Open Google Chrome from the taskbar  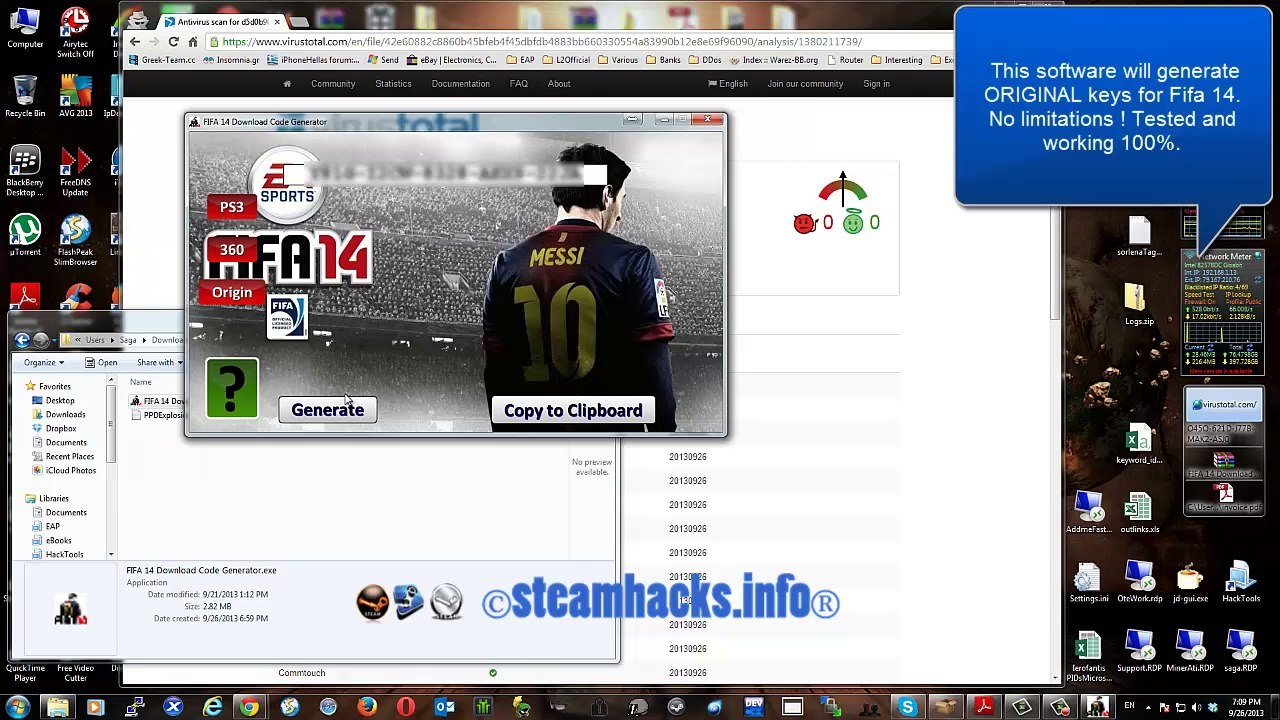click(249, 708)
